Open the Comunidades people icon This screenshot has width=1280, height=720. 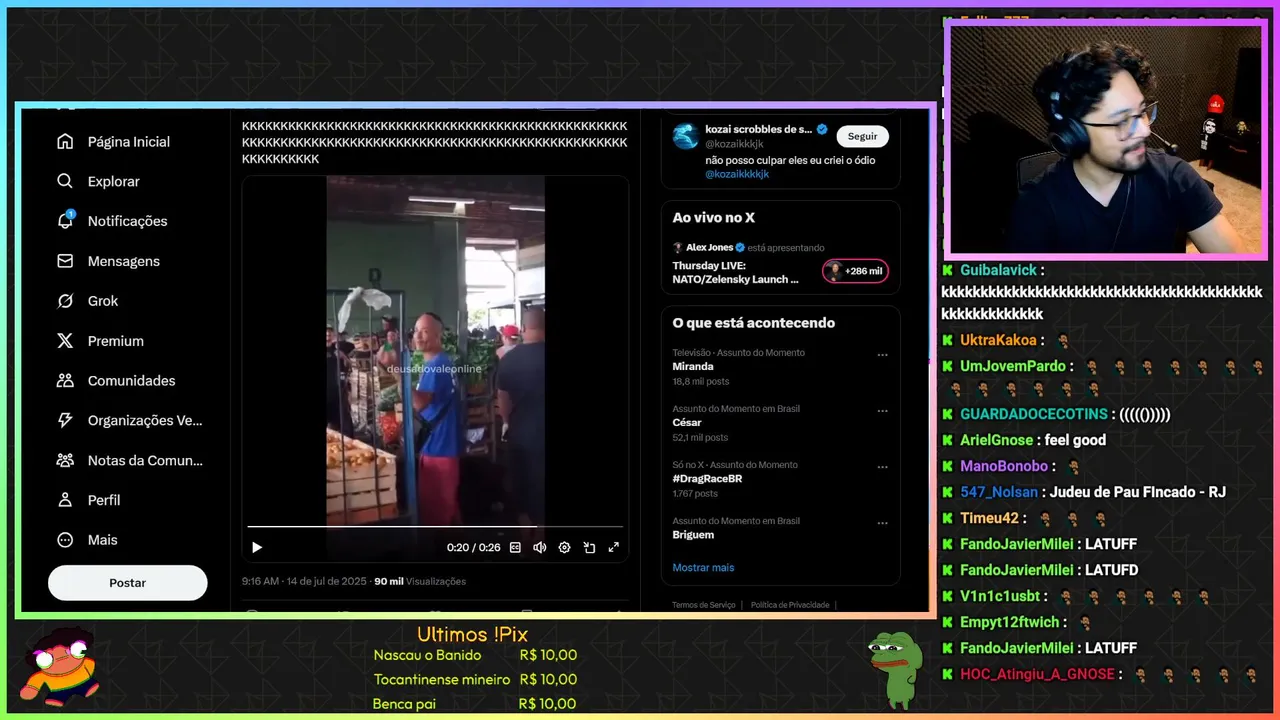click(x=65, y=381)
